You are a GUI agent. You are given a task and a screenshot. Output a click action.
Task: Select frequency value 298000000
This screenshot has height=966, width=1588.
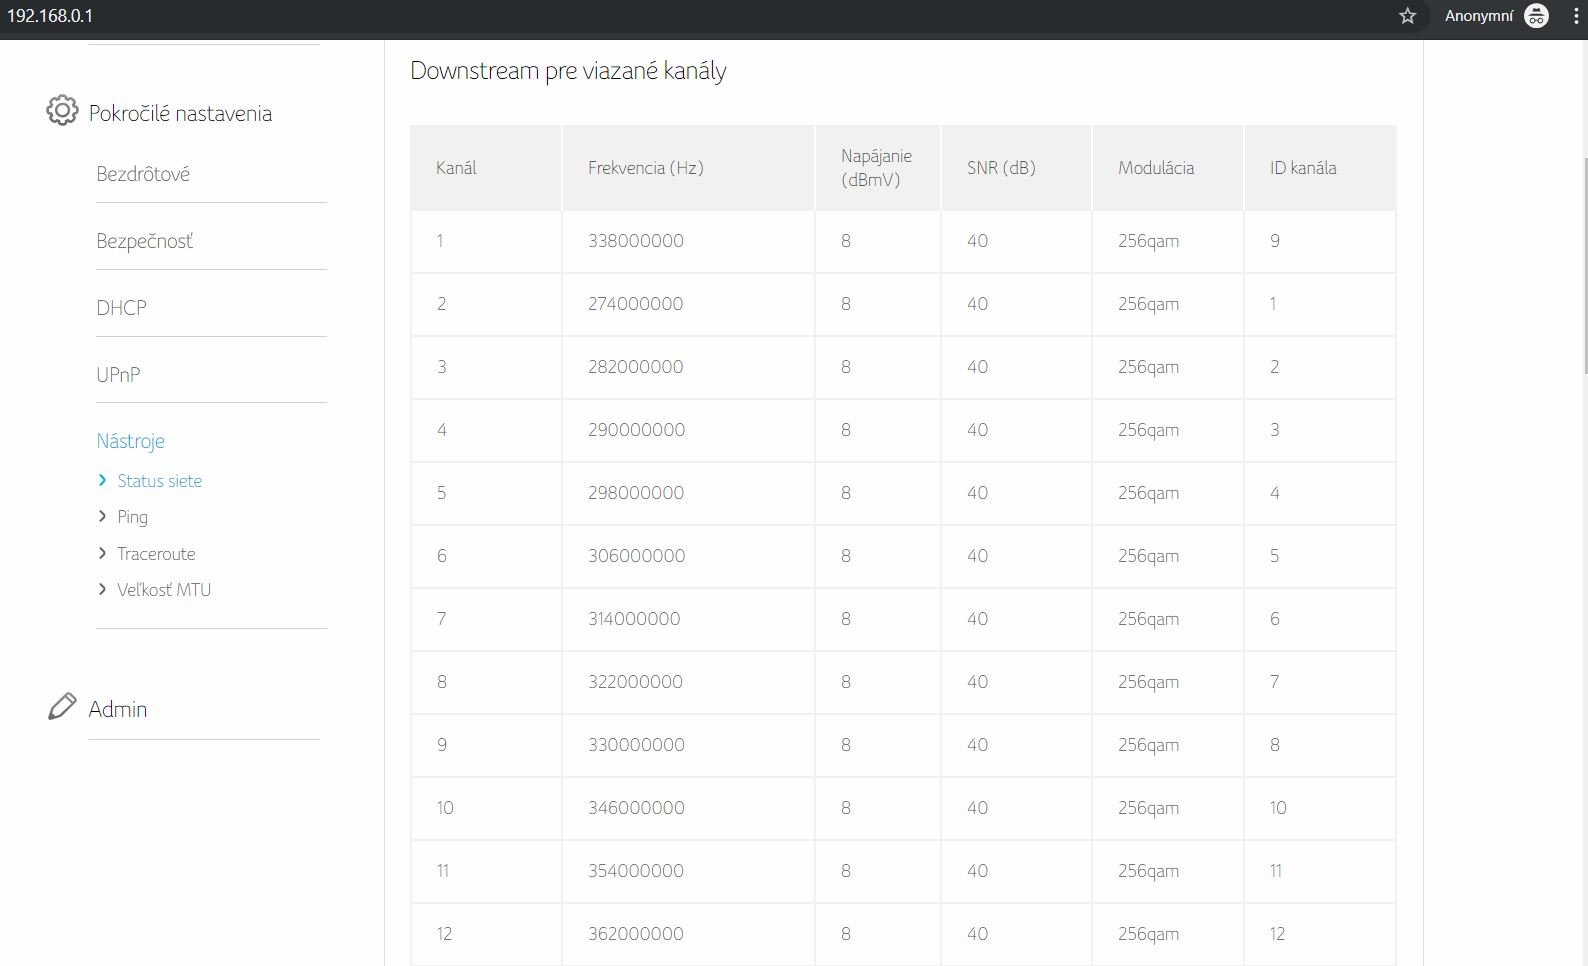pos(636,493)
